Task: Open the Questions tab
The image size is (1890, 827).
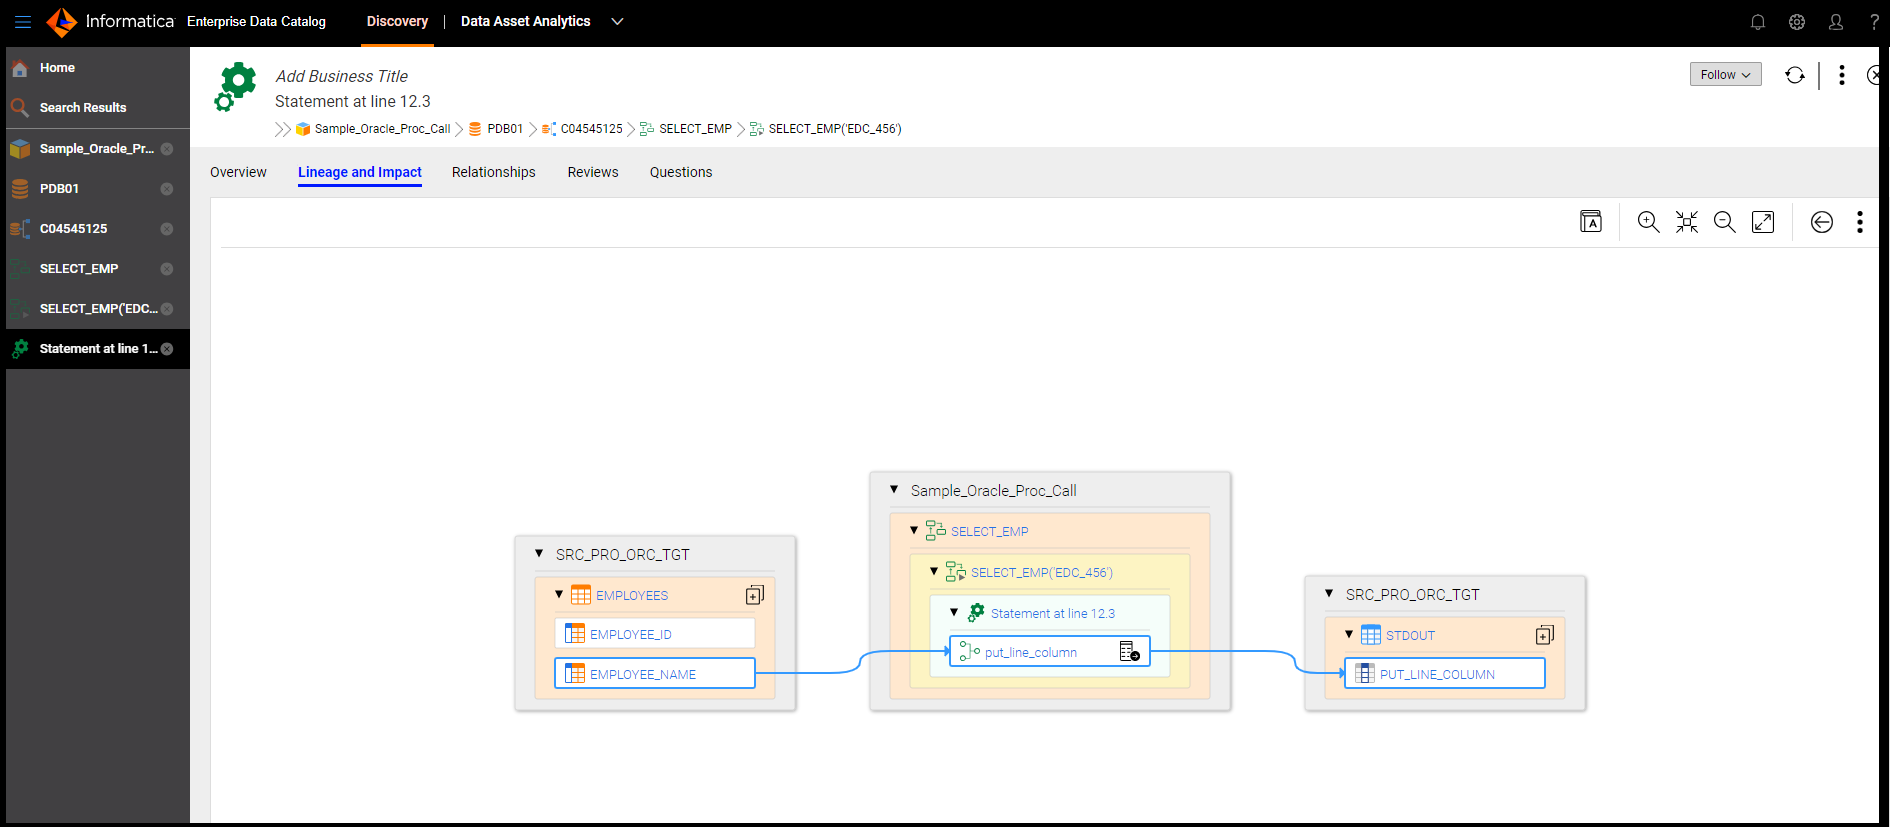Action: click(x=681, y=172)
